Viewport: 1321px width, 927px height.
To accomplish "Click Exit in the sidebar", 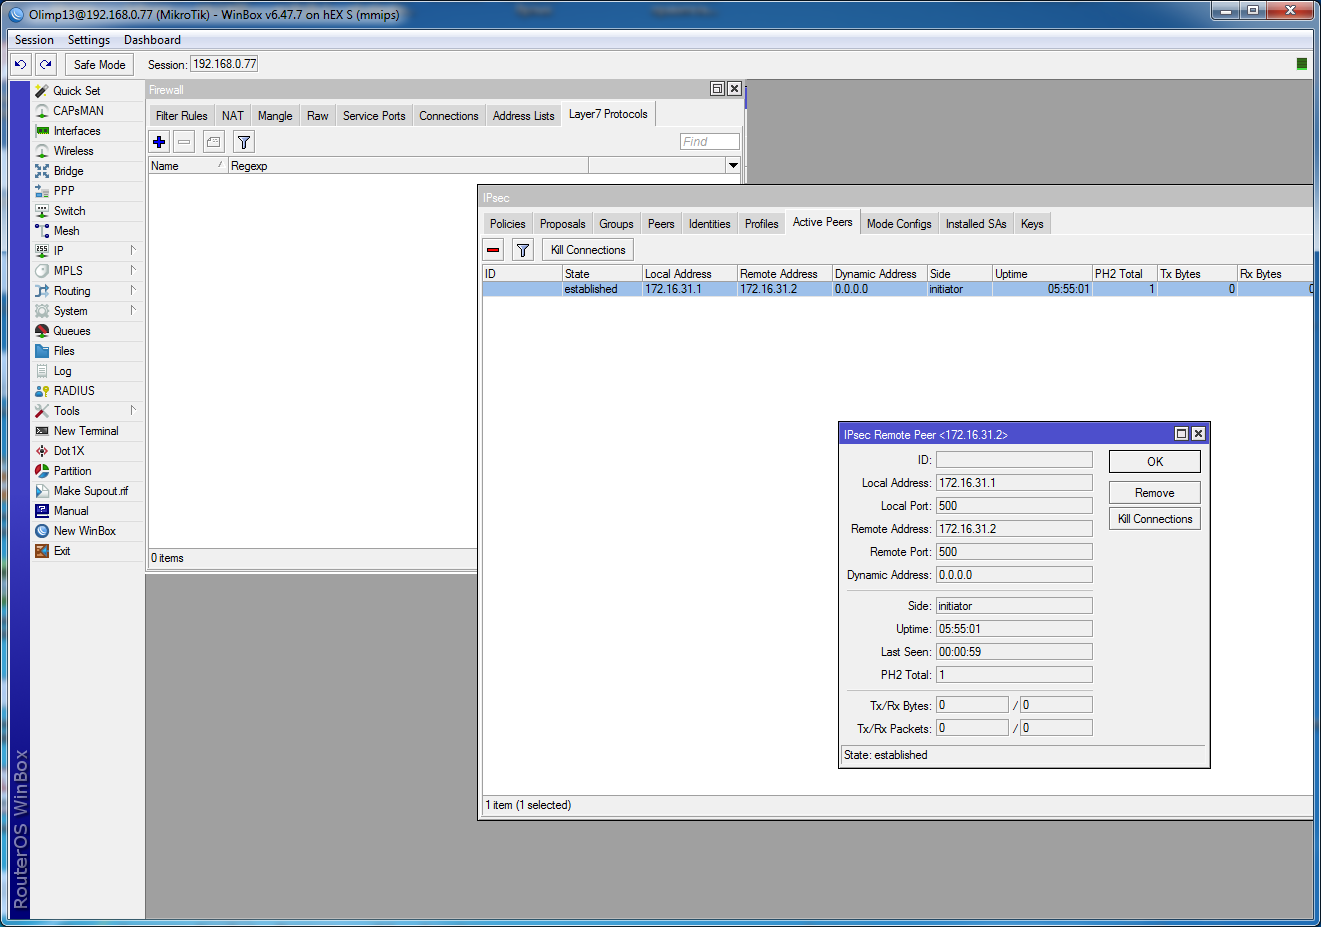I will (62, 551).
